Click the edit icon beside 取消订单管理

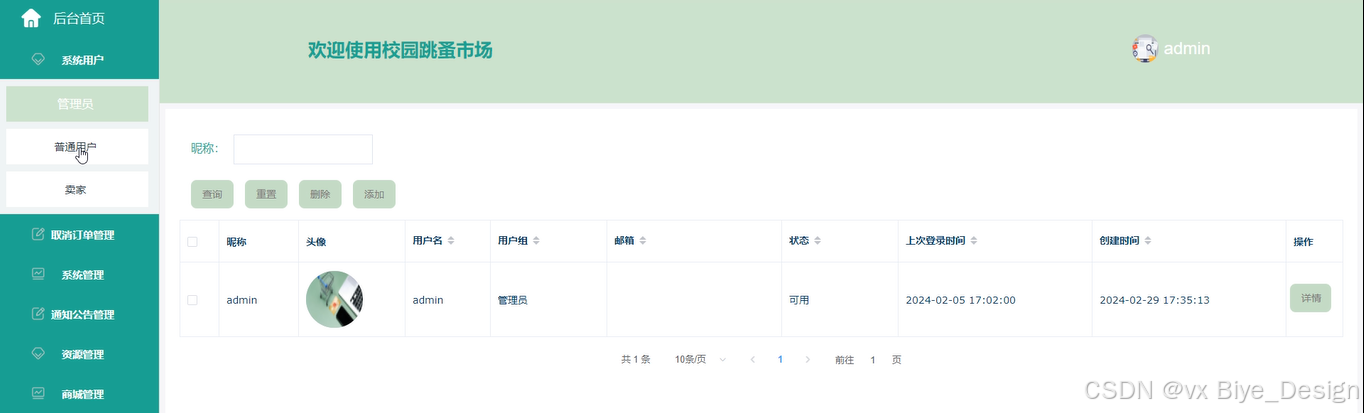[38, 235]
